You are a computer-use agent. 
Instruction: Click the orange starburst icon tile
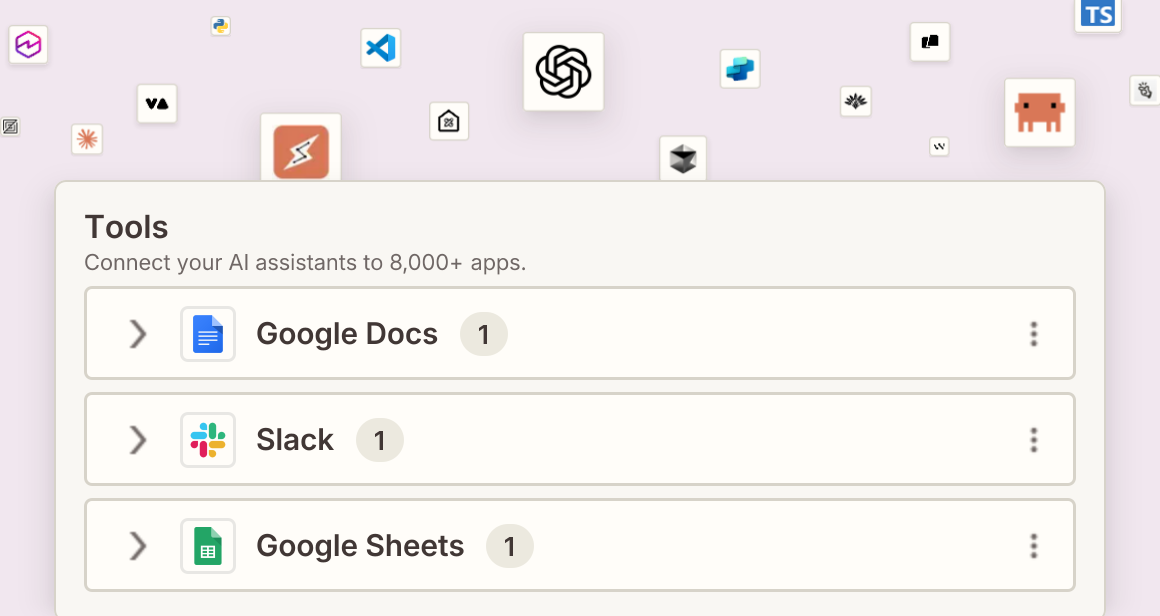pyautogui.click(x=87, y=139)
